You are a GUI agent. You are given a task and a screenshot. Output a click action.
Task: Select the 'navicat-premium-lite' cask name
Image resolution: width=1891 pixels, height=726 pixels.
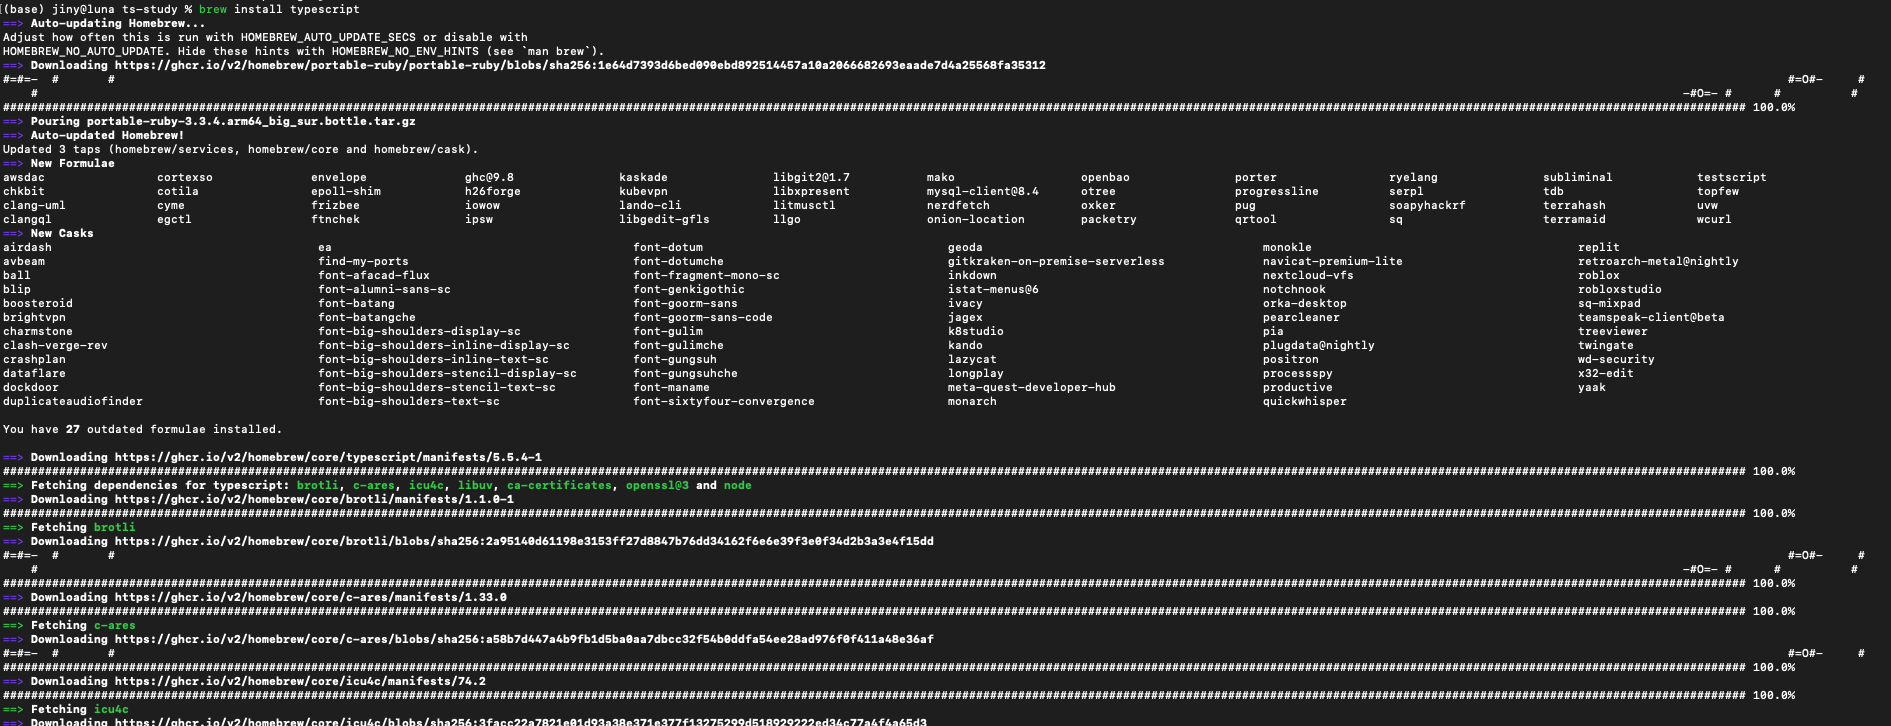1333,261
